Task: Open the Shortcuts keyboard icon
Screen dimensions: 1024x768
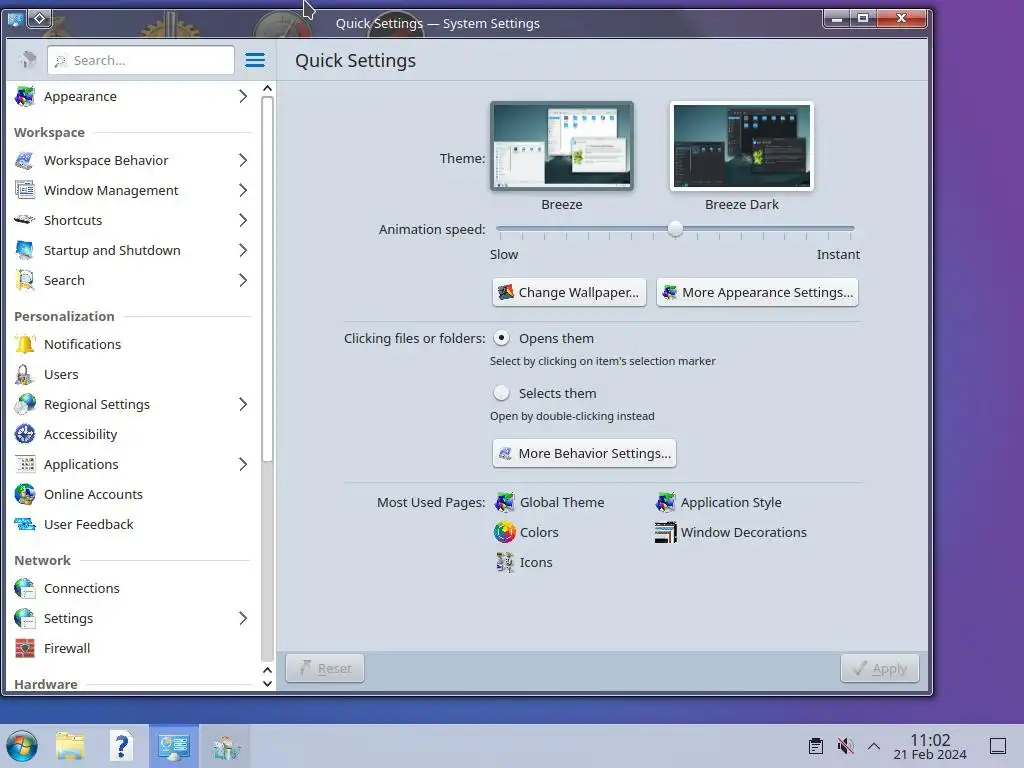Action: click(25, 220)
